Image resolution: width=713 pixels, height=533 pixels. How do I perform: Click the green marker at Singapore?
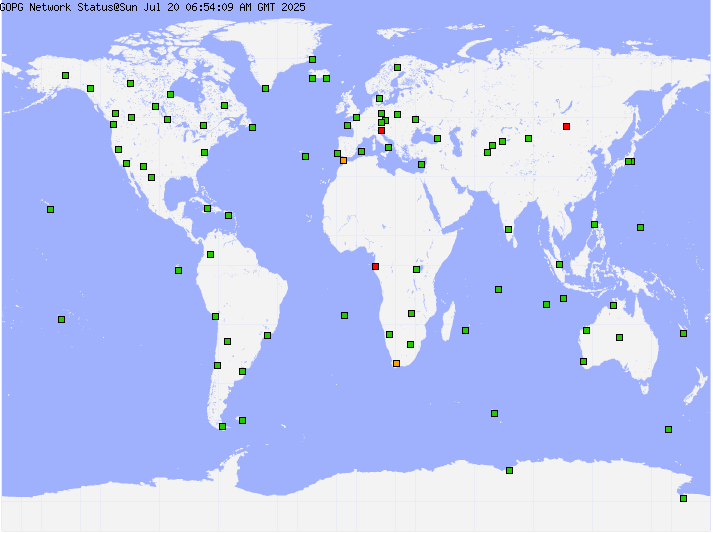click(560, 265)
